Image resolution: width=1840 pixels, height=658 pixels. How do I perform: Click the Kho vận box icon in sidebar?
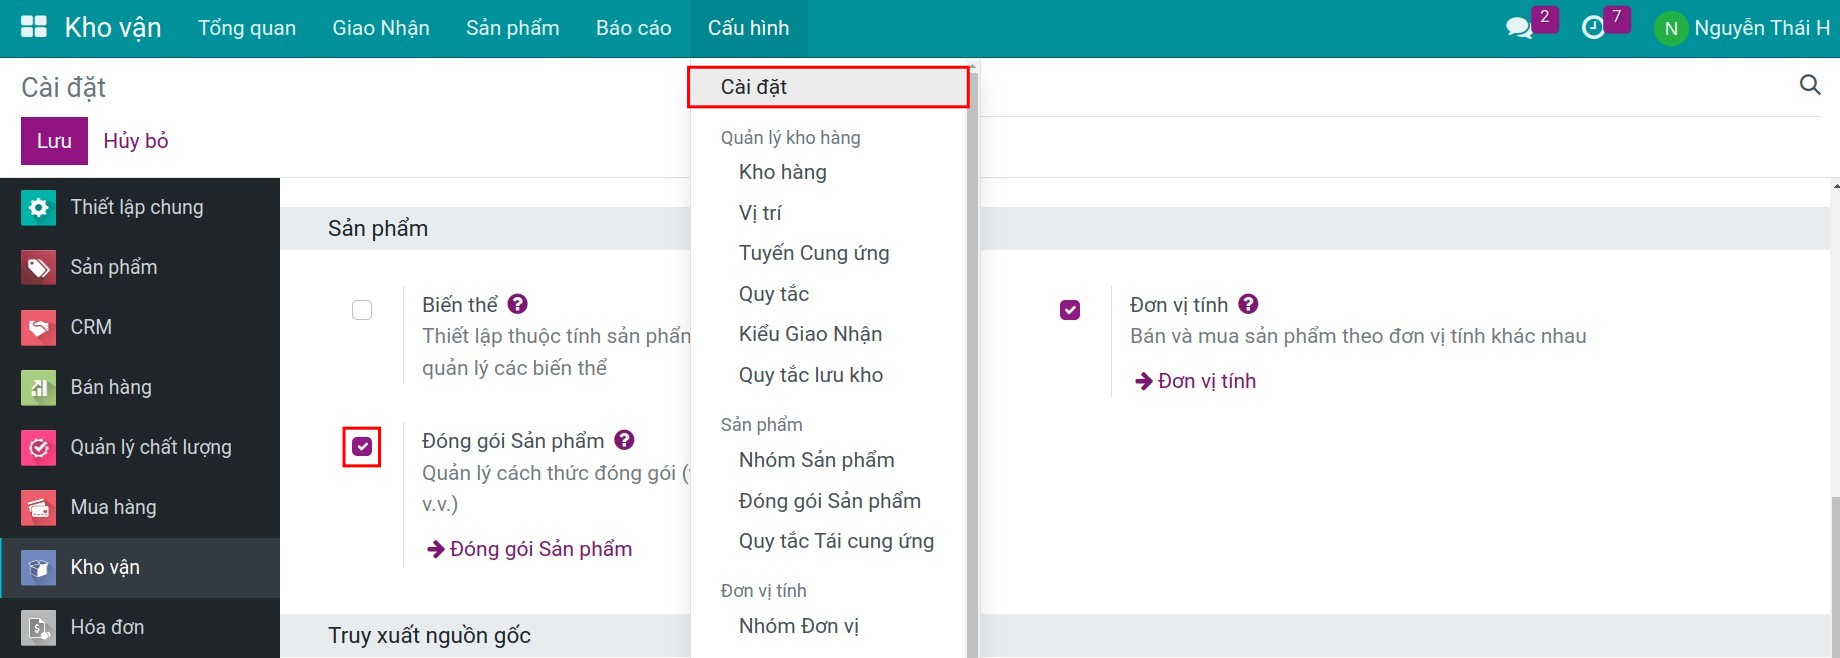point(38,568)
